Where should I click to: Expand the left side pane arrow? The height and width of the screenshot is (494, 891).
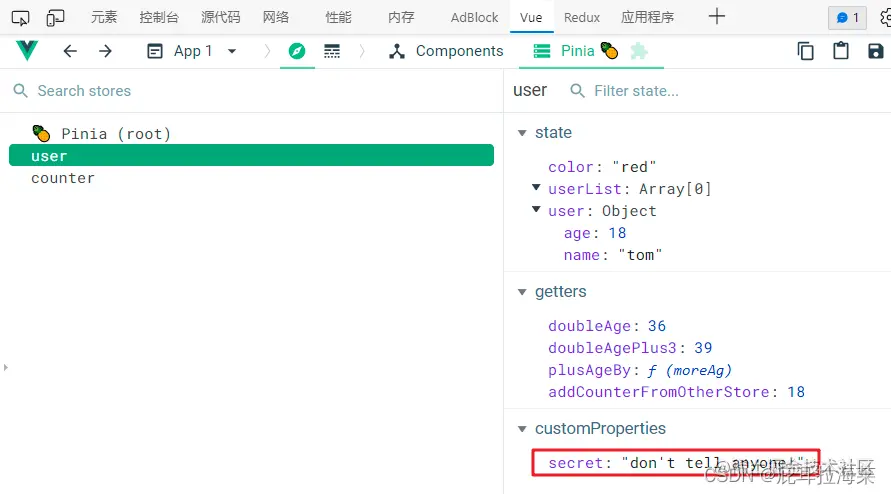[x=6, y=367]
